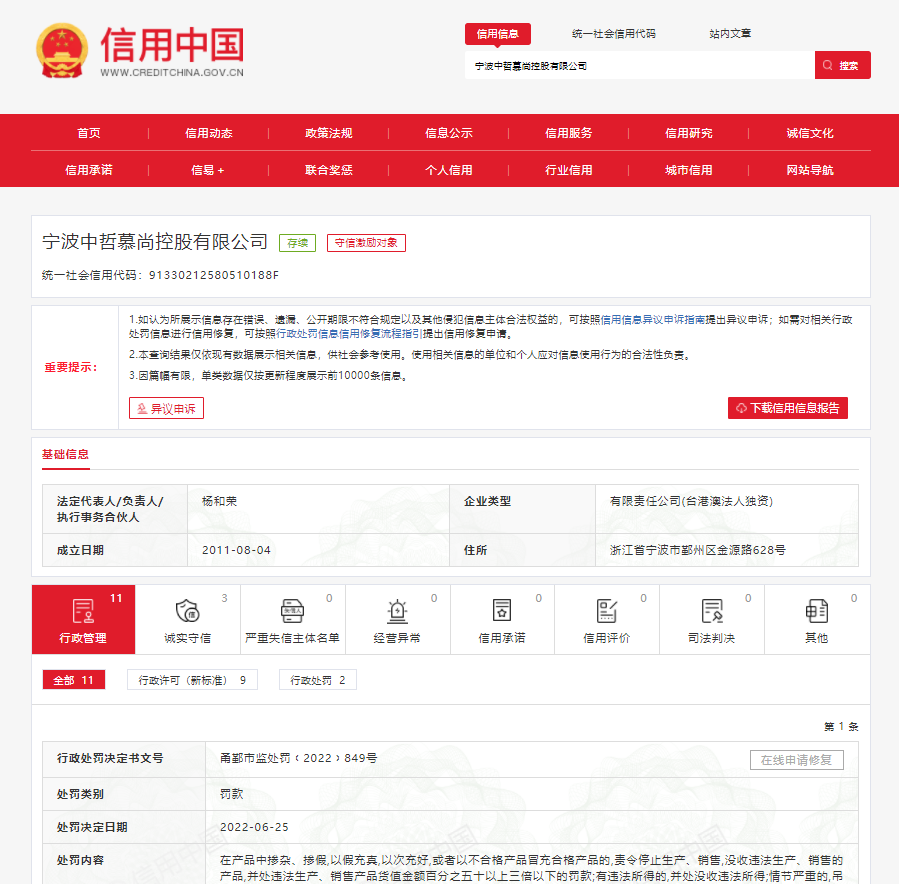Open the 信用评价 icon
The height and width of the screenshot is (884, 899).
click(607, 611)
